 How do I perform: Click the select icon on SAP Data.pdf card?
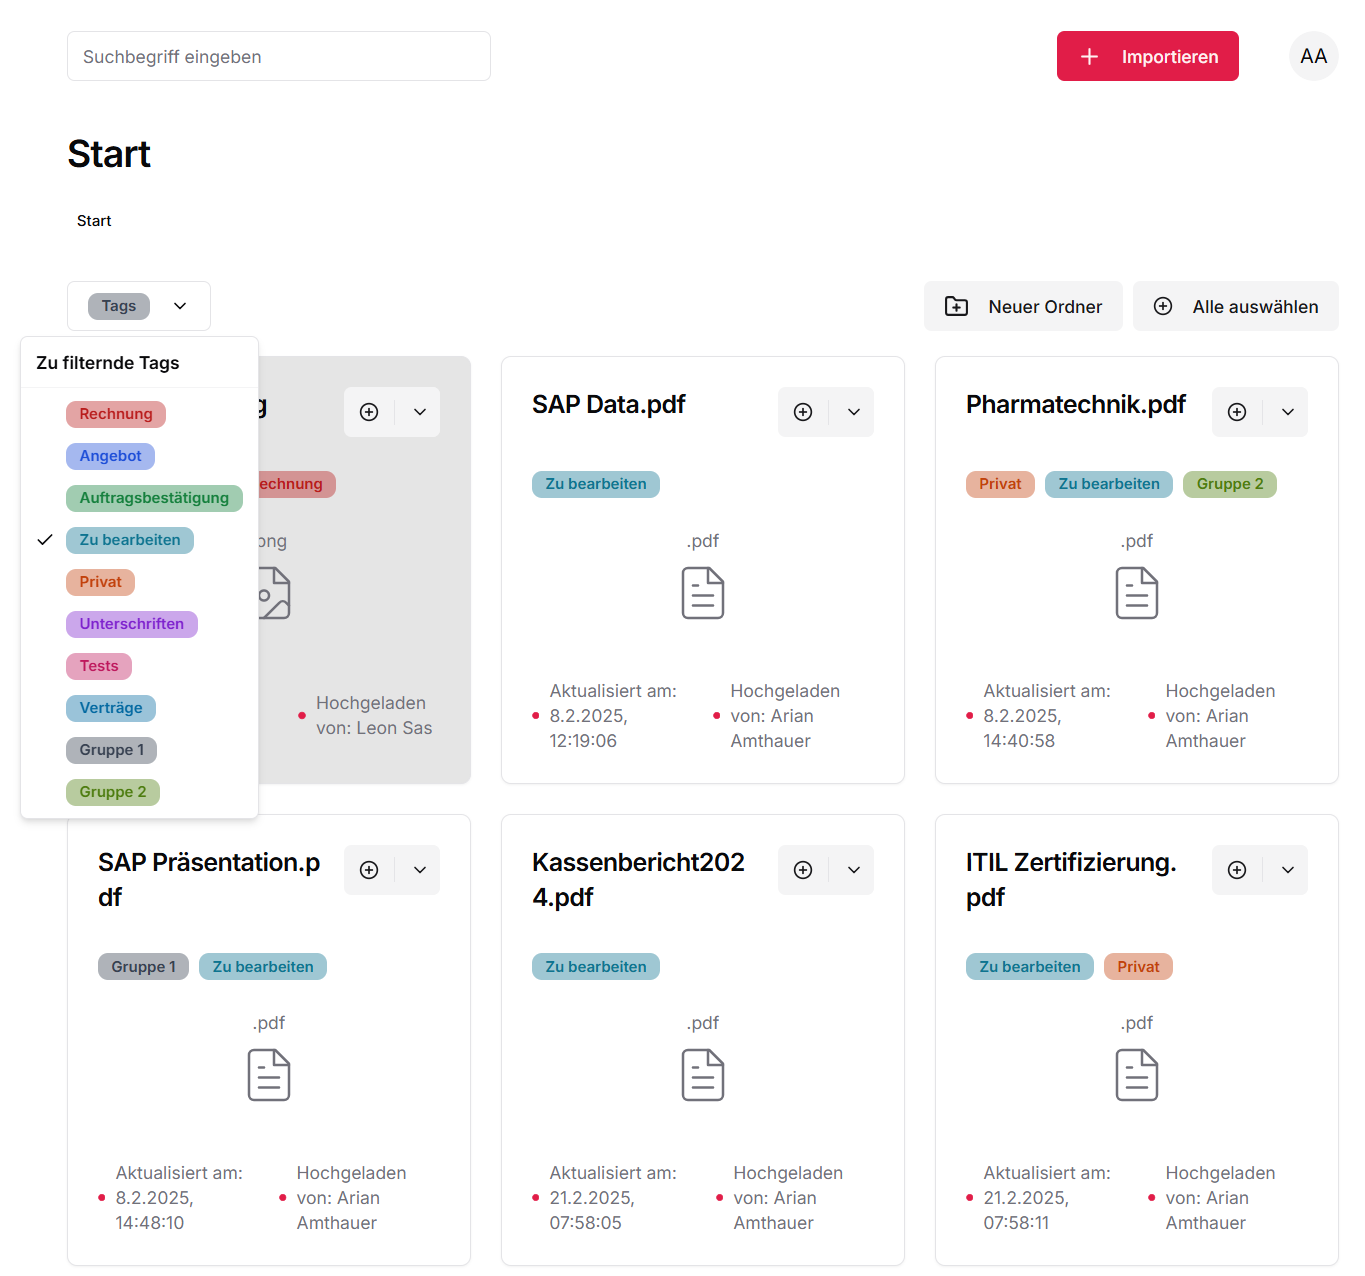803,412
